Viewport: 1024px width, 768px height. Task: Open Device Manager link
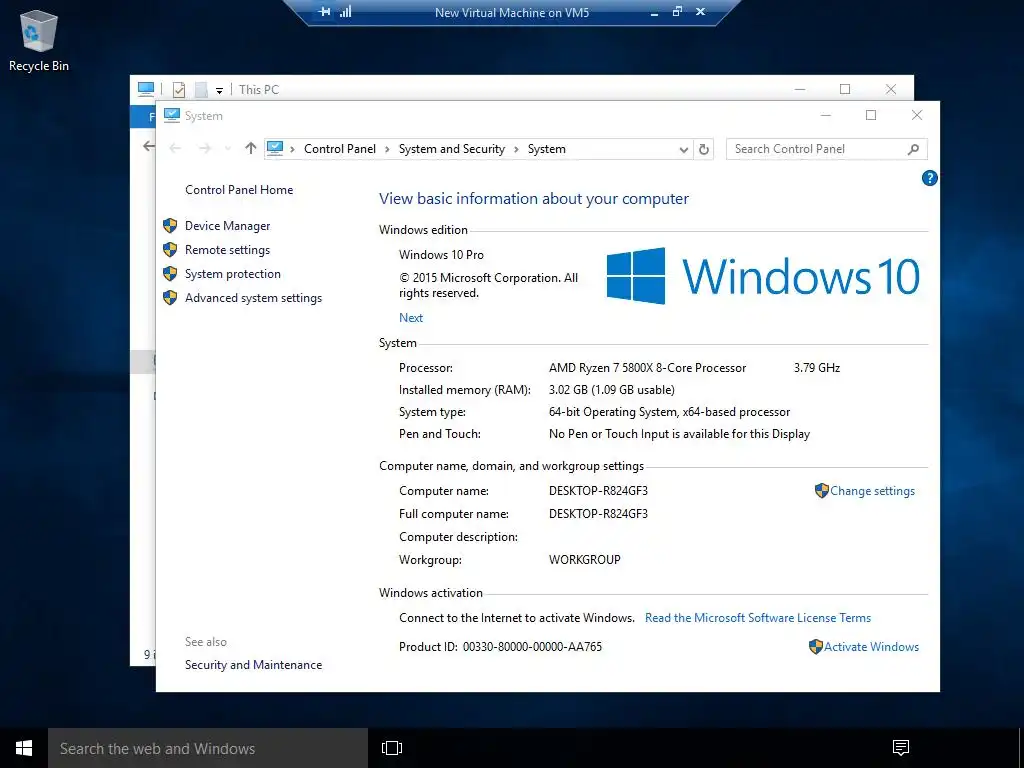point(227,226)
